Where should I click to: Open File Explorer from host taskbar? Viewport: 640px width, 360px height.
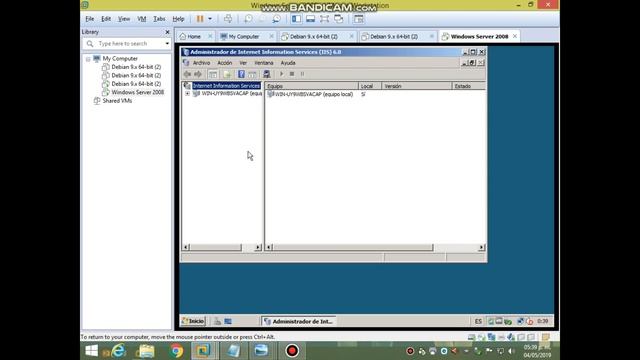[x=147, y=351]
